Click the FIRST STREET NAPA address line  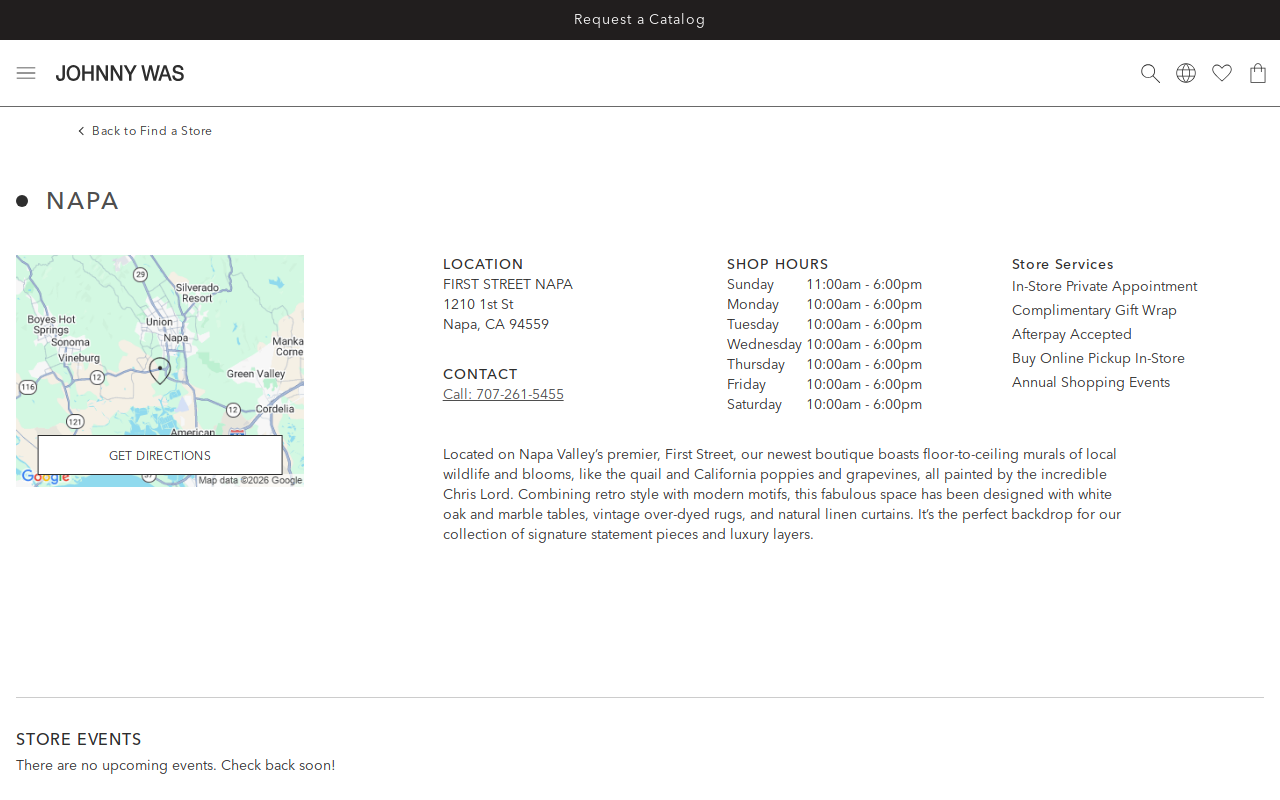coord(508,285)
